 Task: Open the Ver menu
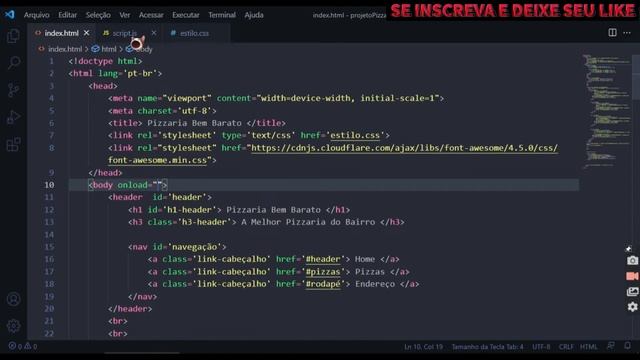(x=124, y=15)
